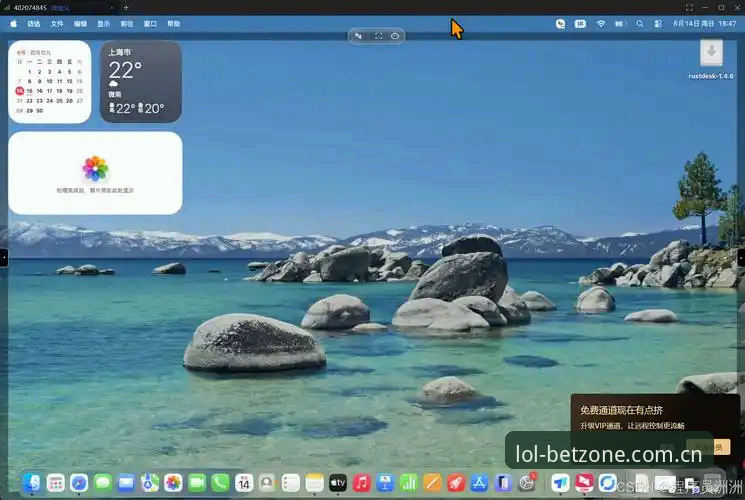Click the screen-fit icon in the floating toolbar
Image resolution: width=745 pixels, height=500 pixels.
point(378,36)
